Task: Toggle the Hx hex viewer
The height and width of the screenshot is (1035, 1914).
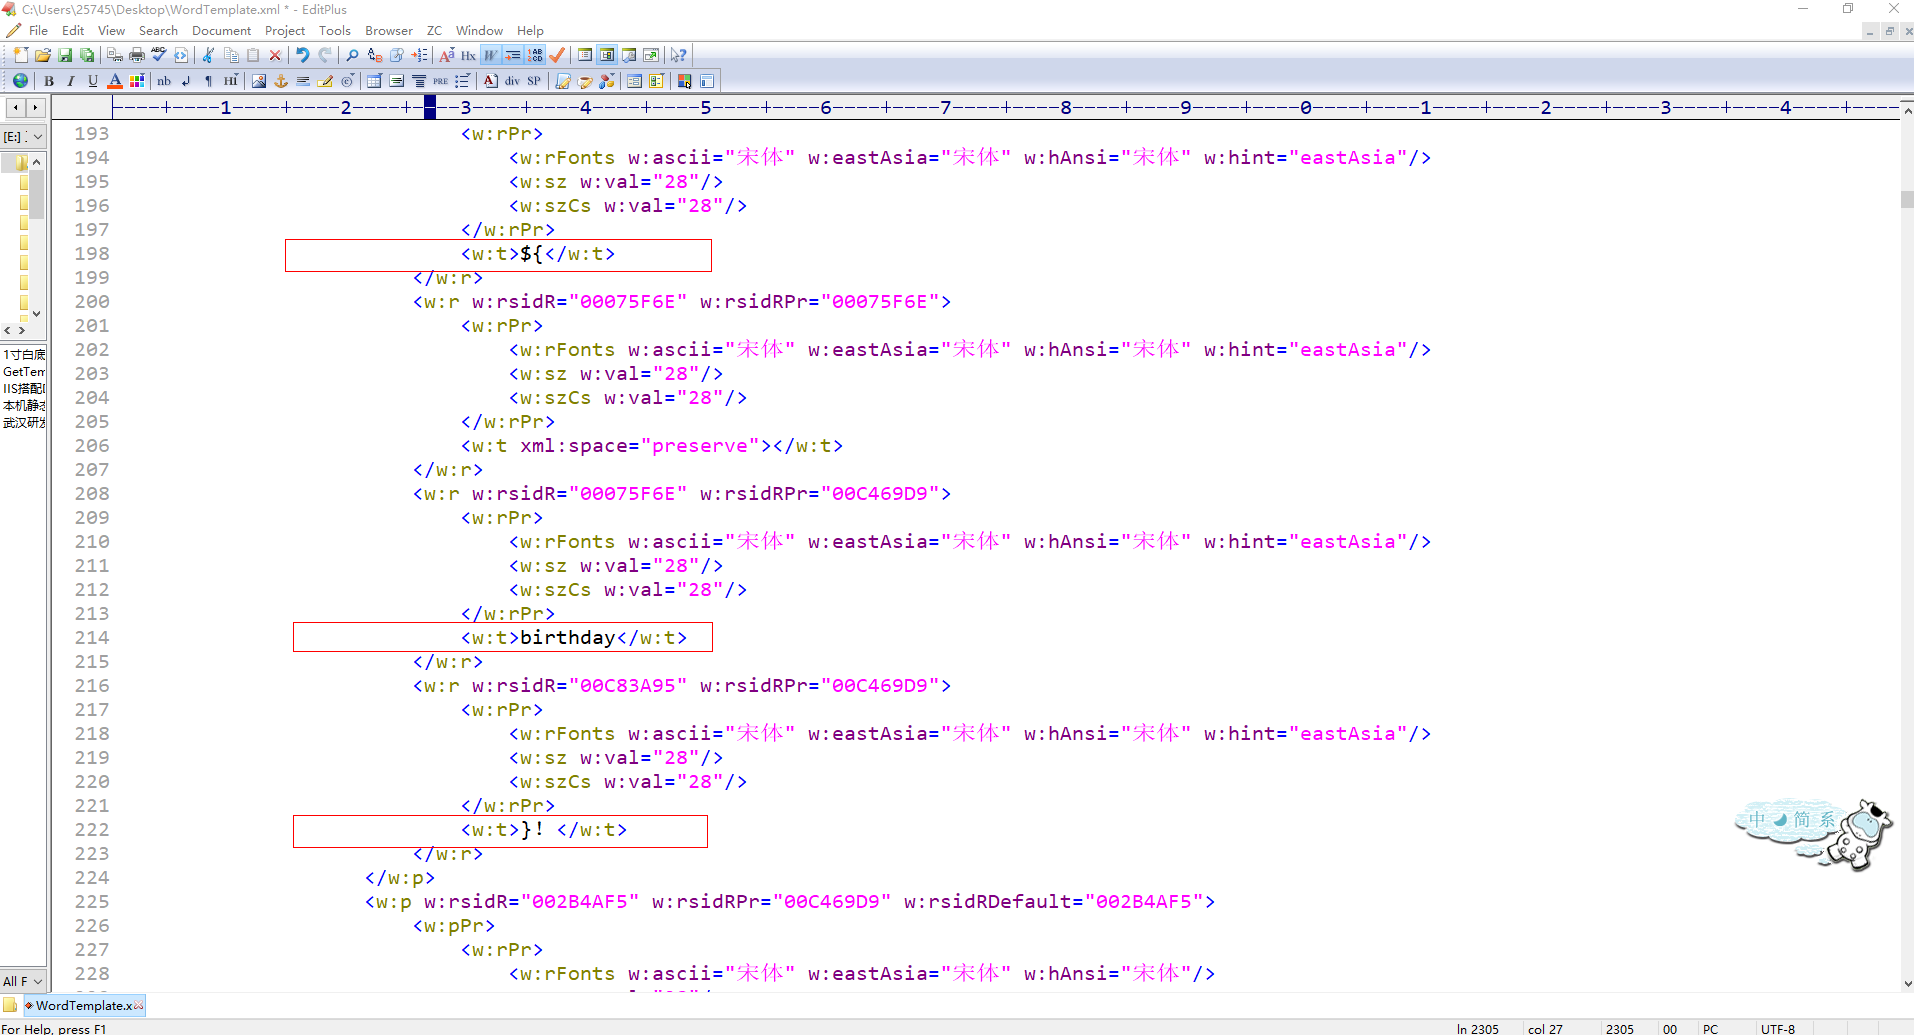Action: 467,55
